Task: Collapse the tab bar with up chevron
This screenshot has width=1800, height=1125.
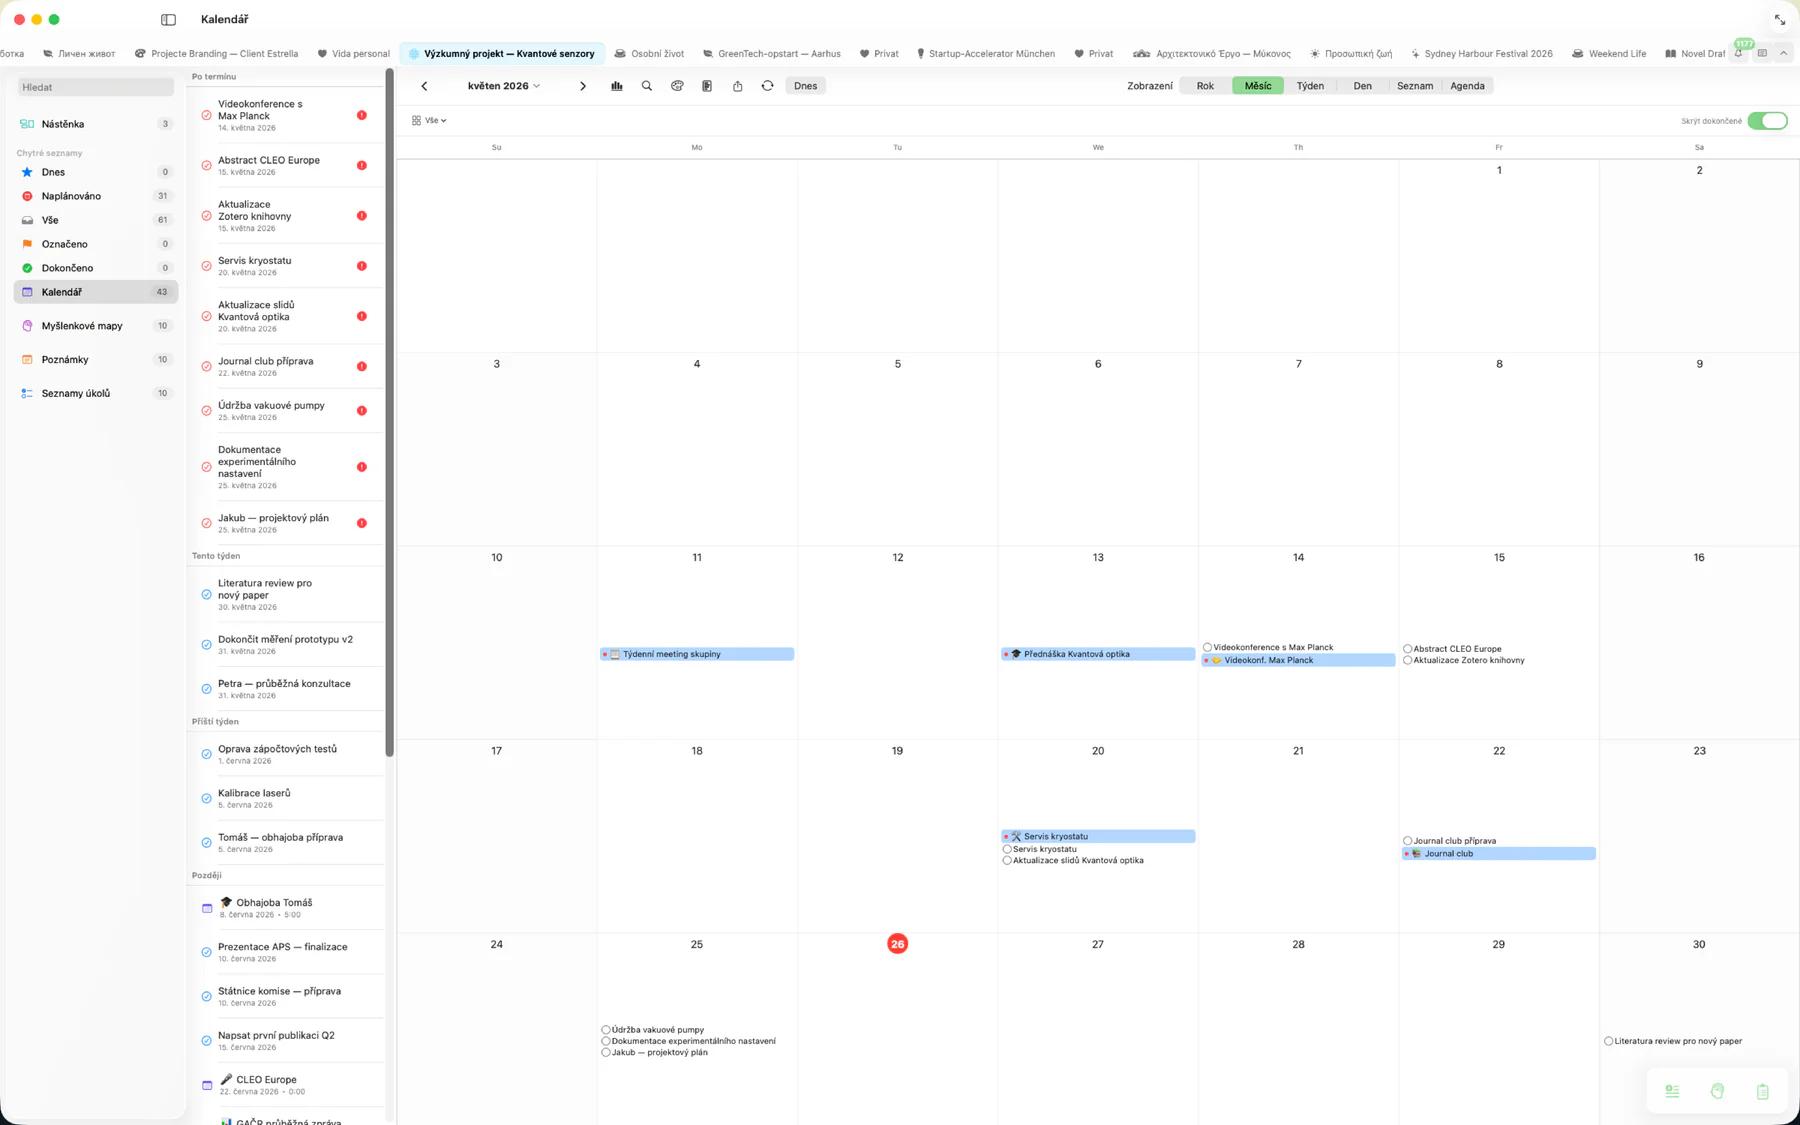Action: (x=1783, y=53)
